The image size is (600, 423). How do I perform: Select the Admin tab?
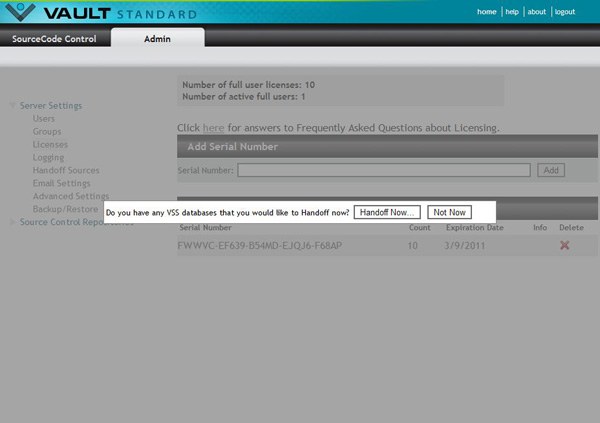(x=157, y=39)
